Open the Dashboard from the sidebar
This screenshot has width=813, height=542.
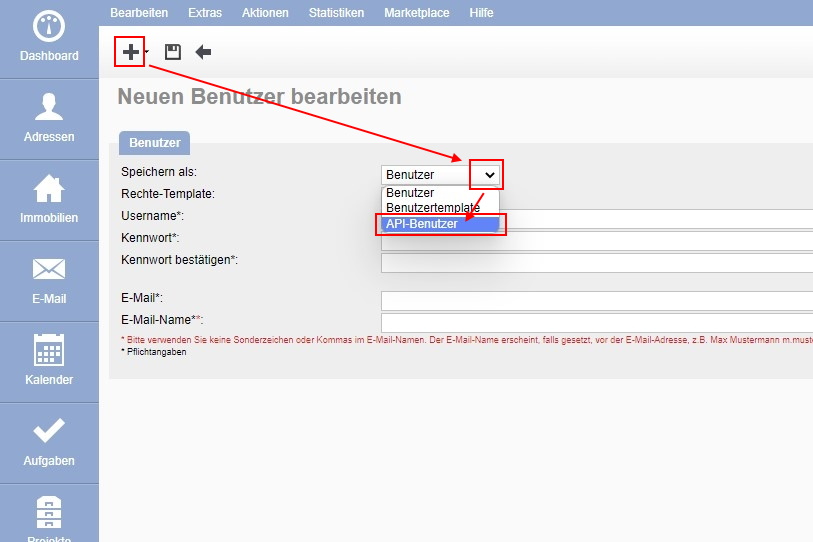click(49, 39)
